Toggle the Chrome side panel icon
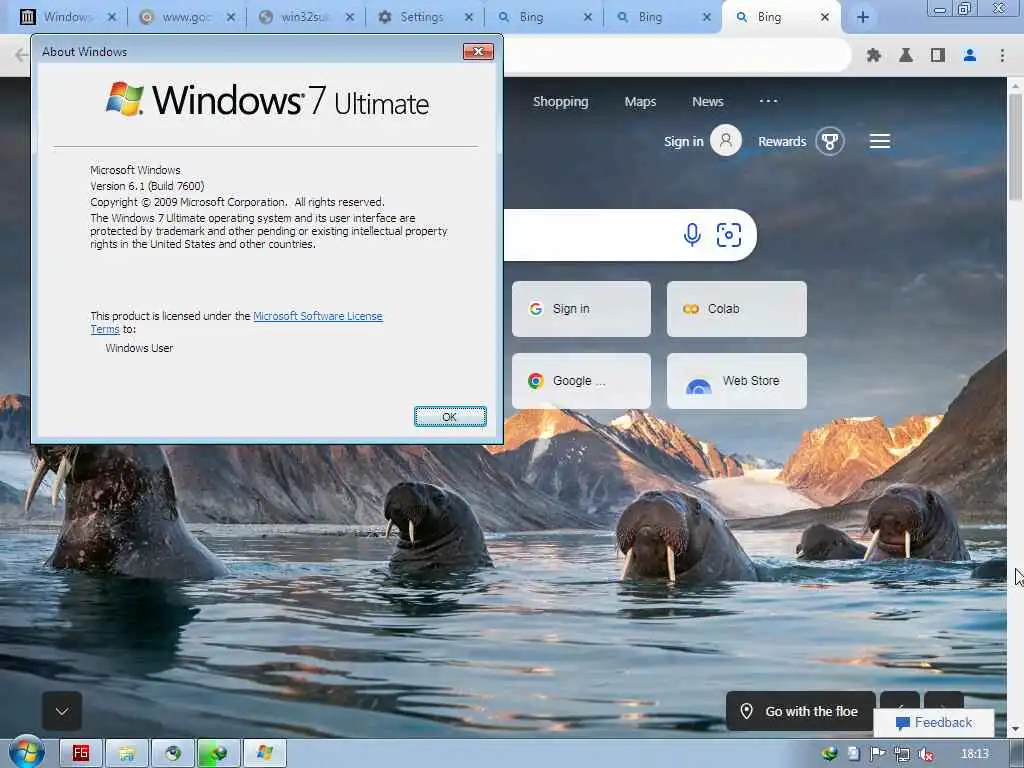The image size is (1024, 768). click(938, 56)
